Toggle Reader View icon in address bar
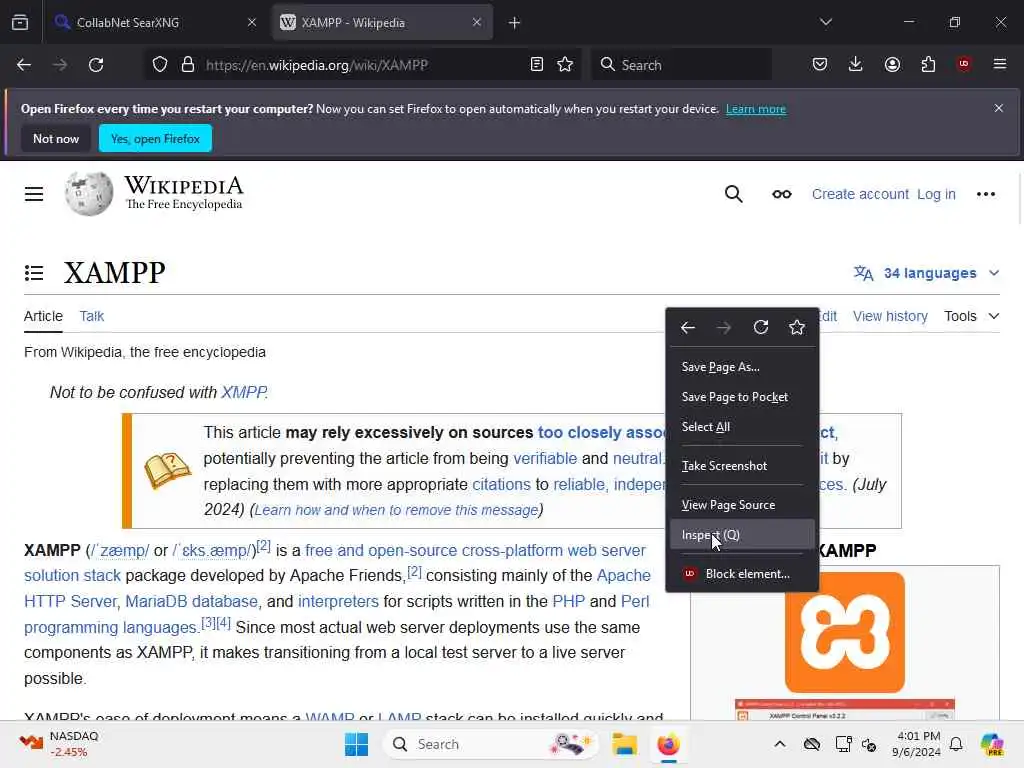This screenshot has height=768, width=1024. click(x=537, y=65)
